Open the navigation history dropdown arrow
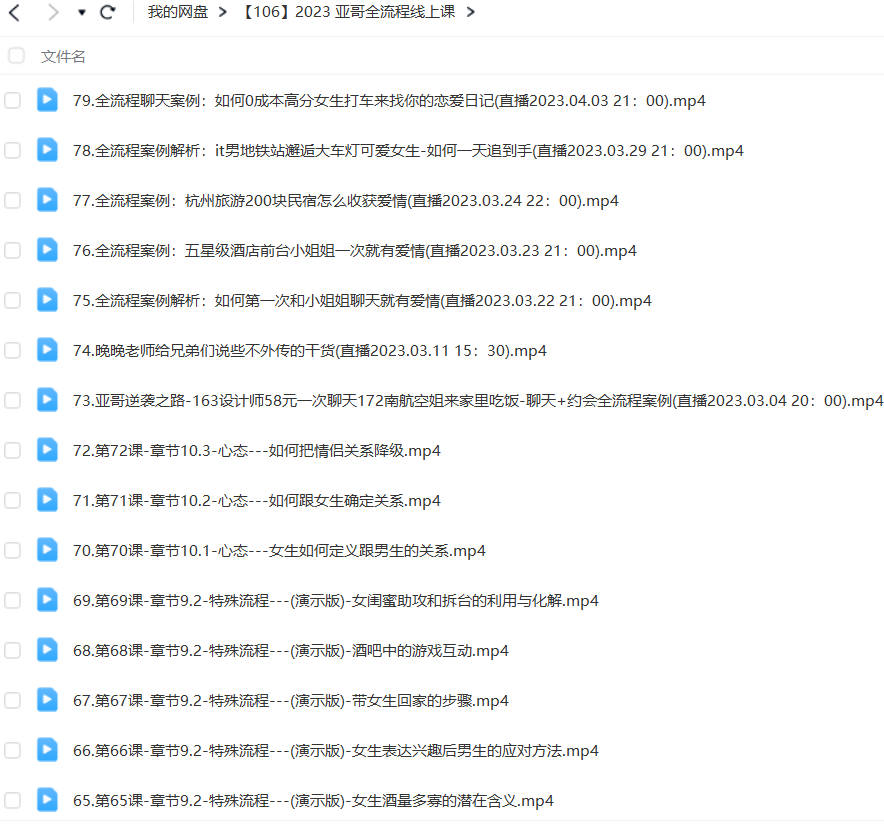 [82, 12]
